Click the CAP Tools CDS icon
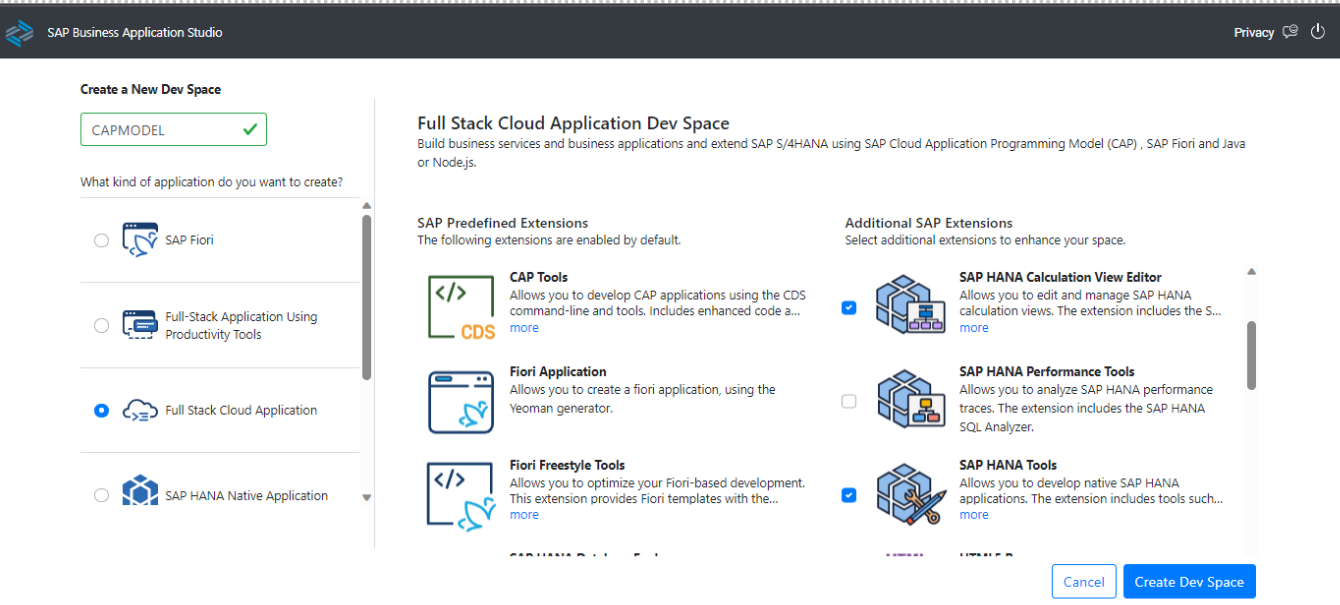 pos(461,308)
